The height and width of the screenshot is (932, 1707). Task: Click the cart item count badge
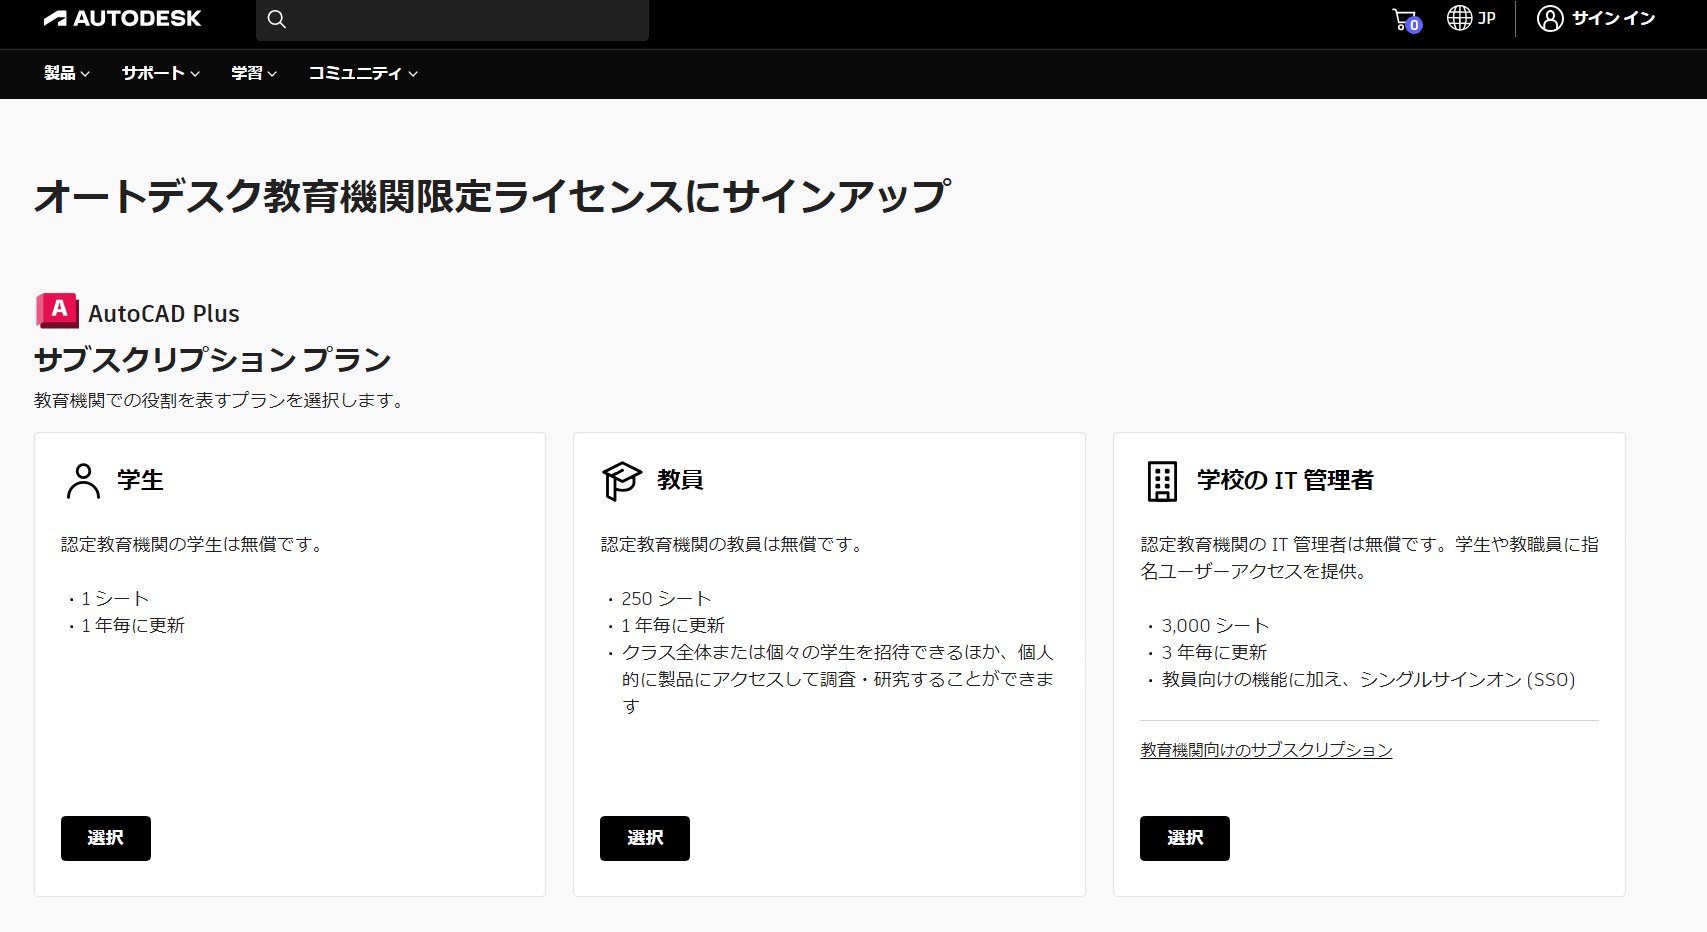click(1414, 26)
